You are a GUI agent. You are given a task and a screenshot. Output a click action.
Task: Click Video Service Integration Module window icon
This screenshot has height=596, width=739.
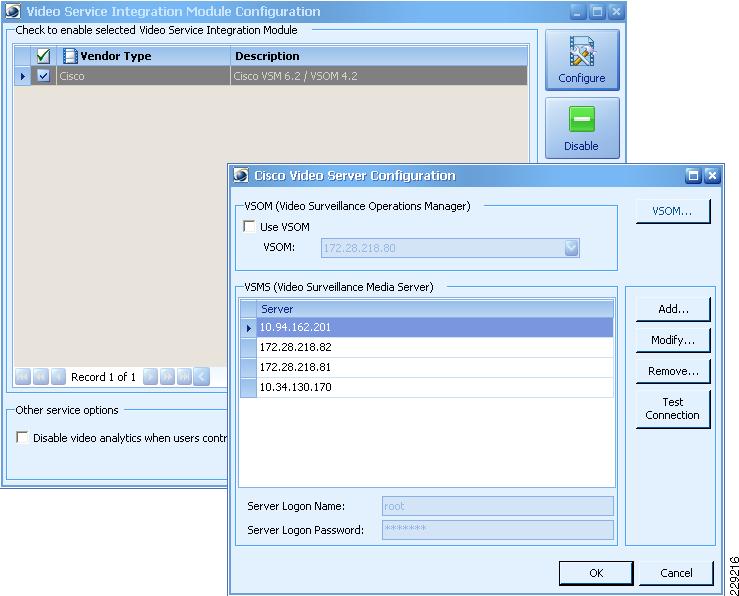click(13, 11)
